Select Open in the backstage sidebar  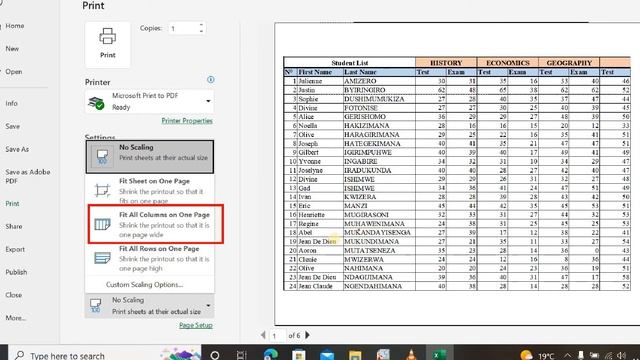pos(14,71)
